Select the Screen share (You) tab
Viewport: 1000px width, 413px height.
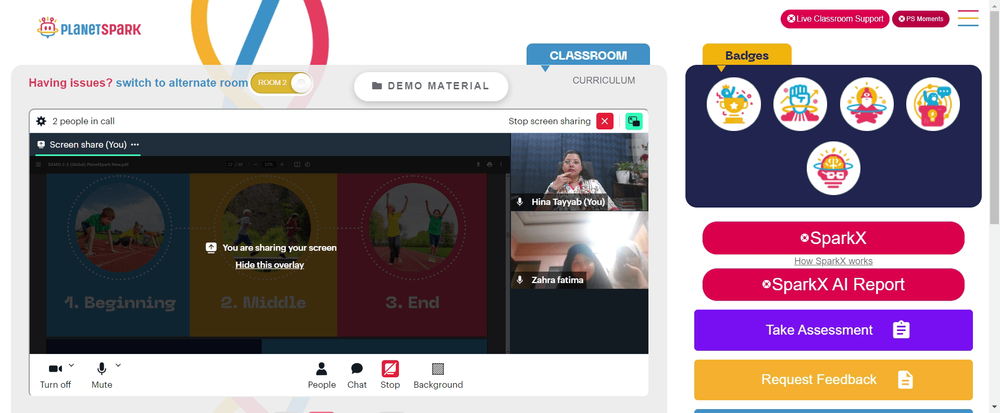coord(88,145)
